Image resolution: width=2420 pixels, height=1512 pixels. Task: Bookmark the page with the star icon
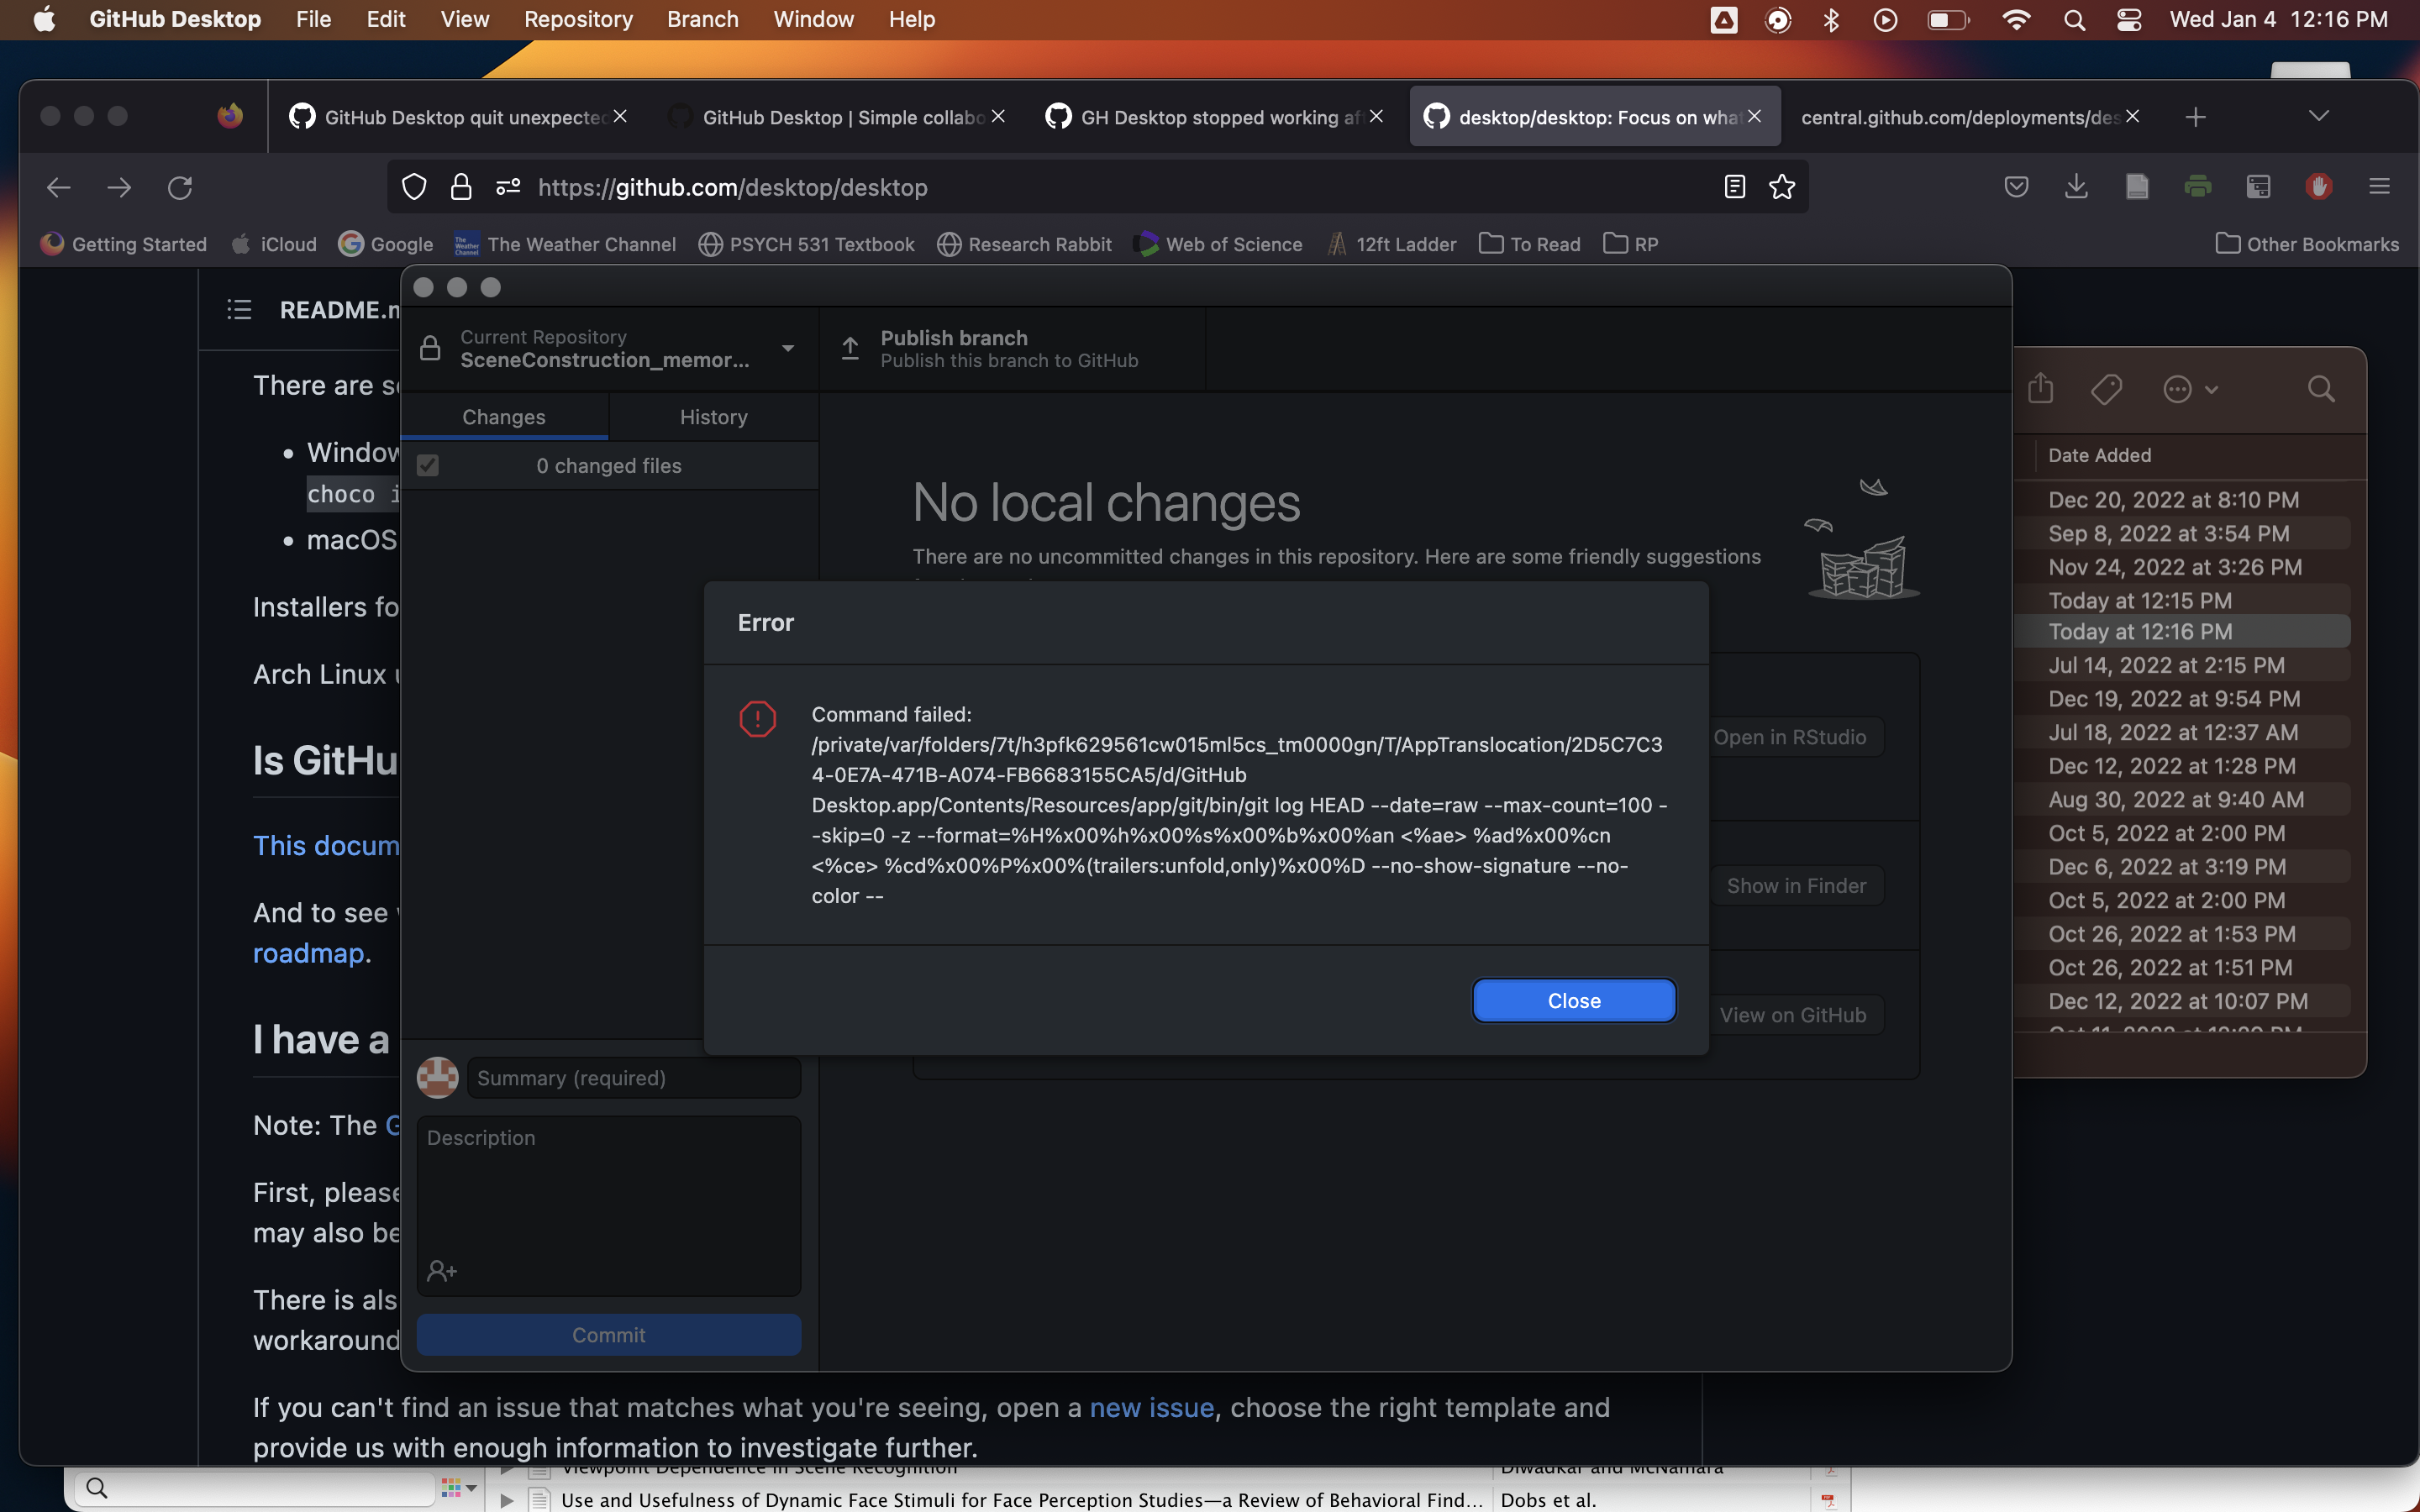(1782, 187)
